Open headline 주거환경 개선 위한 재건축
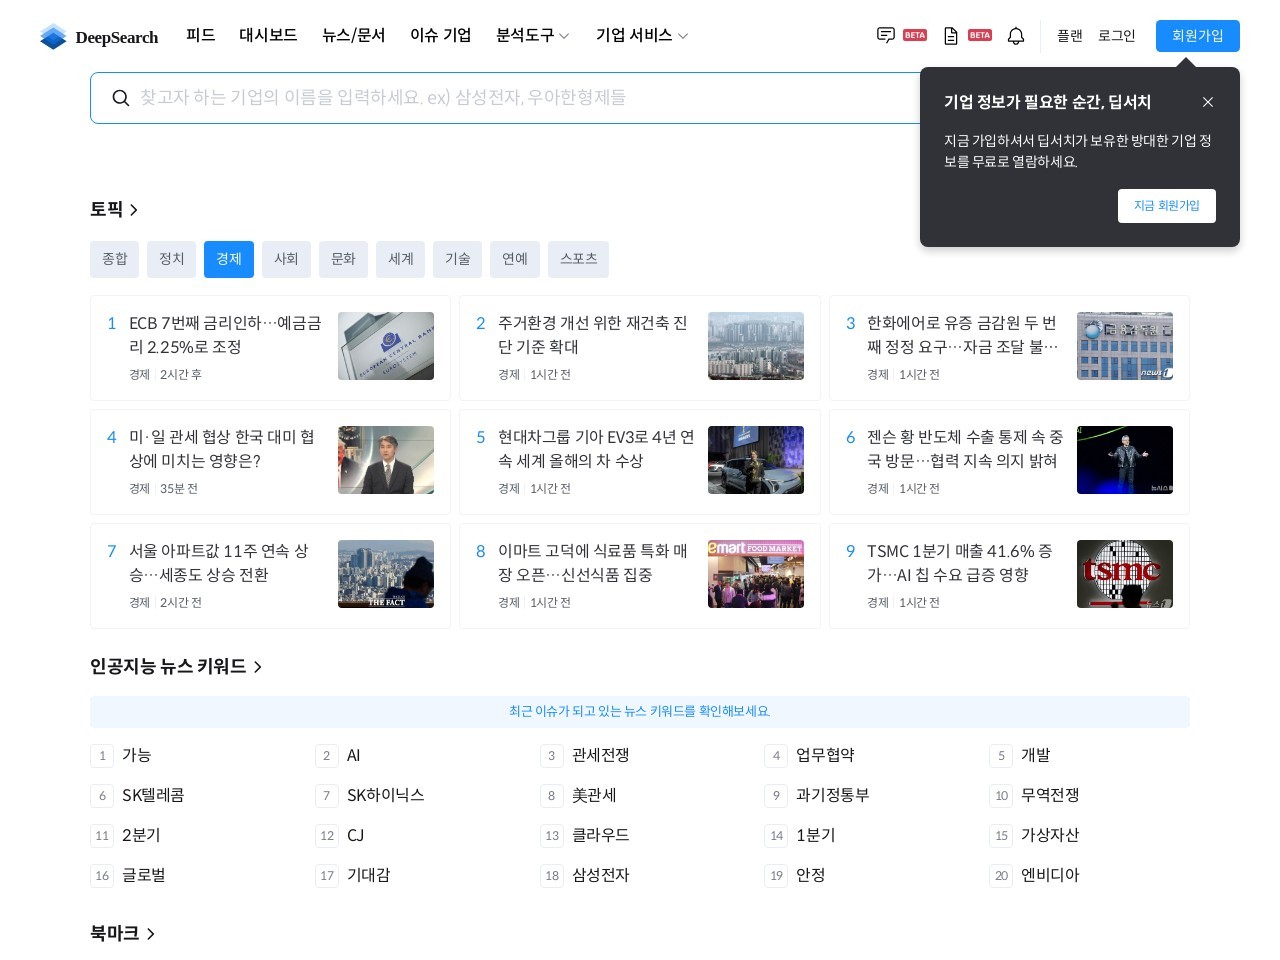 pos(592,335)
